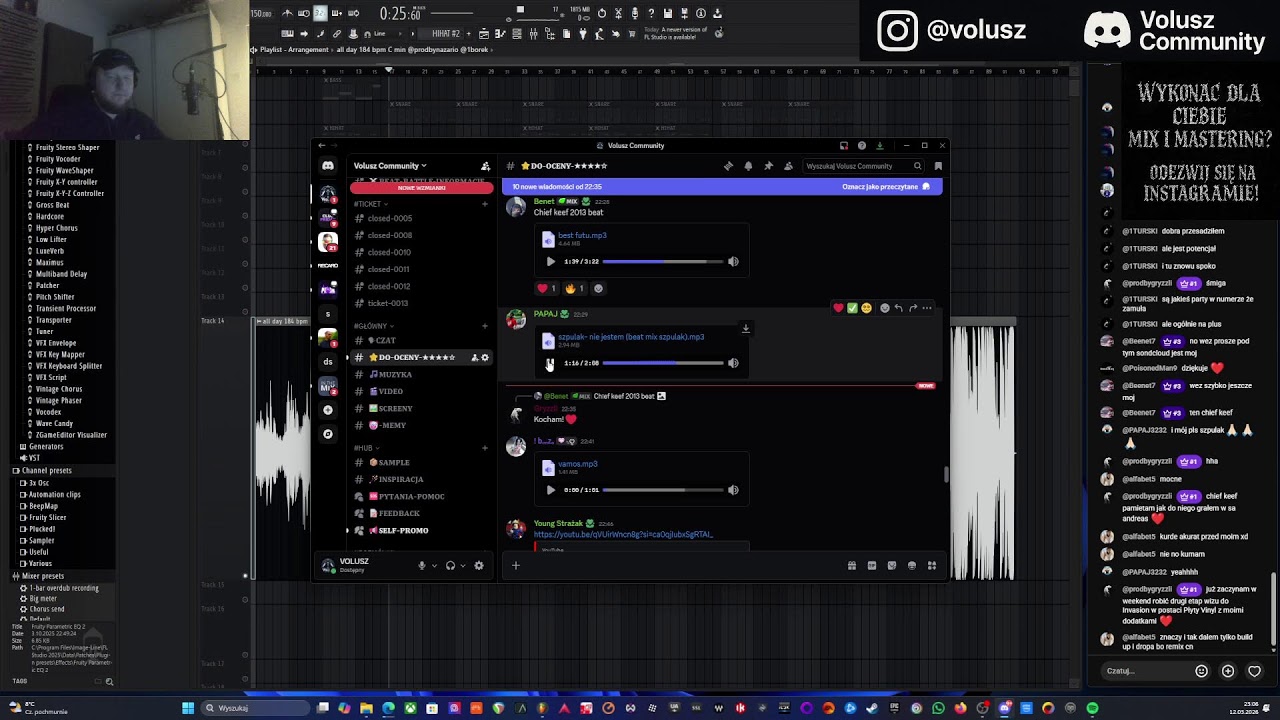Toggle Discord headphone deafen
Screen dimensions: 1280x720
[x=450, y=566]
